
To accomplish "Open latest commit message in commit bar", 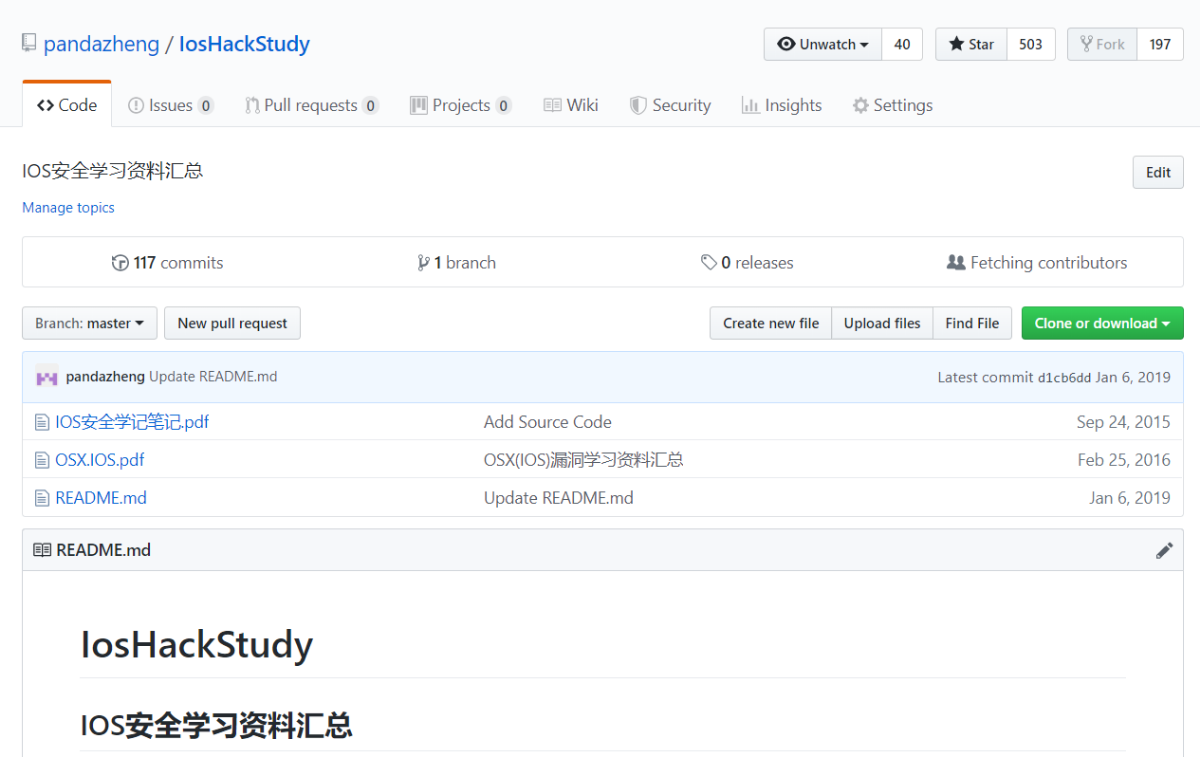I will [x=213, y=377].
